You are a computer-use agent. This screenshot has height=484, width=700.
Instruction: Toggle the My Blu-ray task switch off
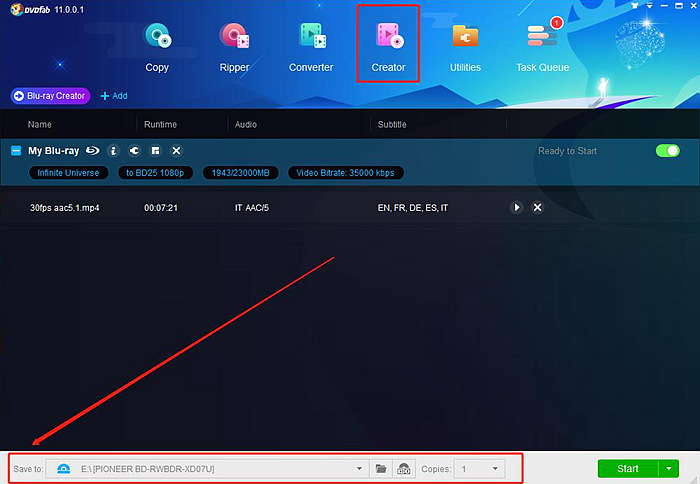pyautogui.click(x=668, y=150)
